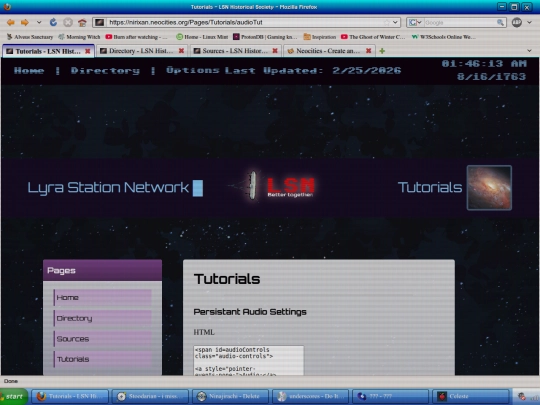540x405 pixels.
Task: Open the toolbar overflow chevron at far right
Action: 530,22
